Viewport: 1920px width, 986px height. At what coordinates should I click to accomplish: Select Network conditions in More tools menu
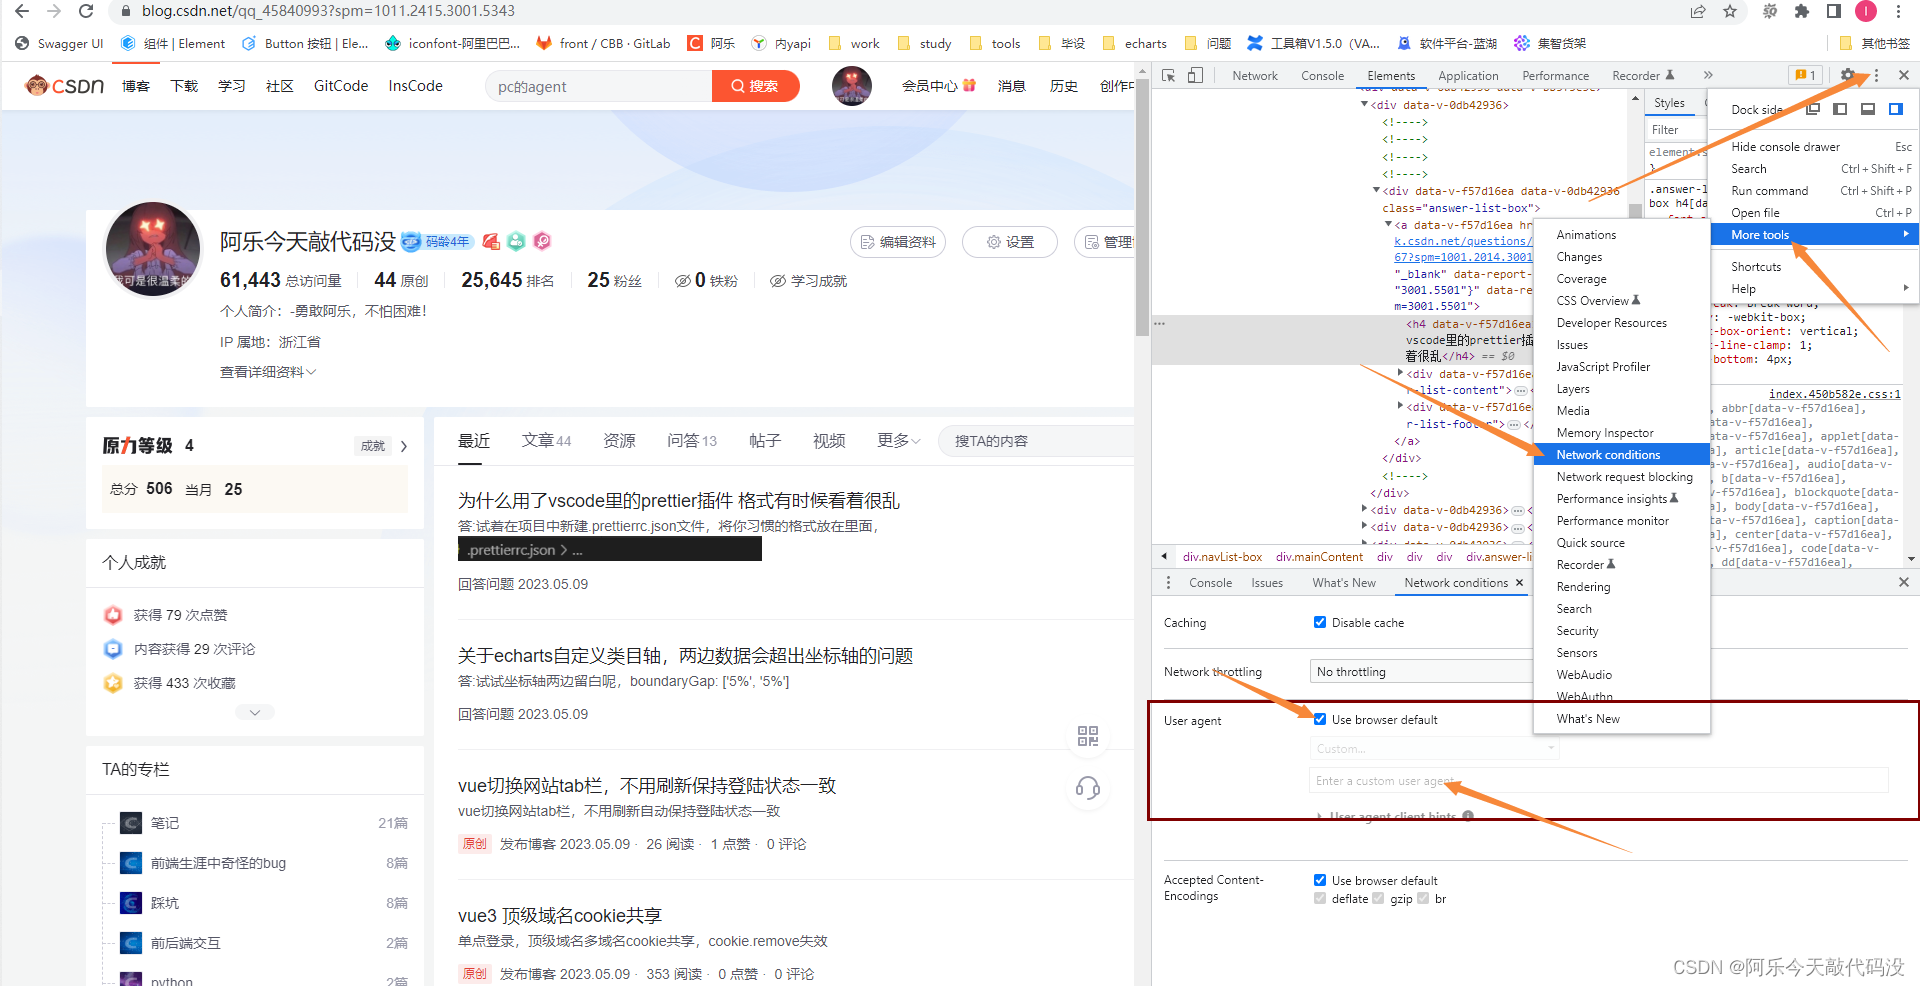[1621, 454]
